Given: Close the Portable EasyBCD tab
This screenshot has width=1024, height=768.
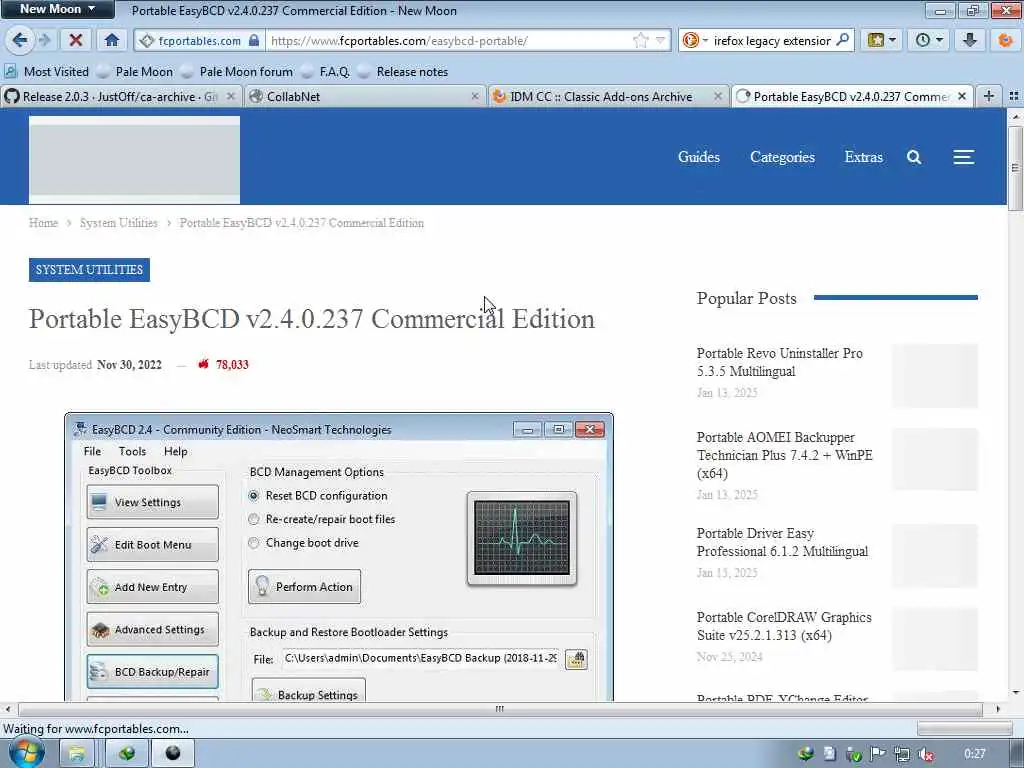Looking at the screenshot, I should pyautogui.click(x=962, y=96).
